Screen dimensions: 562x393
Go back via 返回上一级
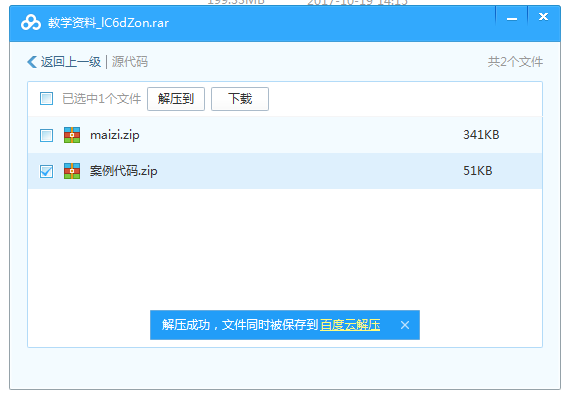(x=71, y=62)
